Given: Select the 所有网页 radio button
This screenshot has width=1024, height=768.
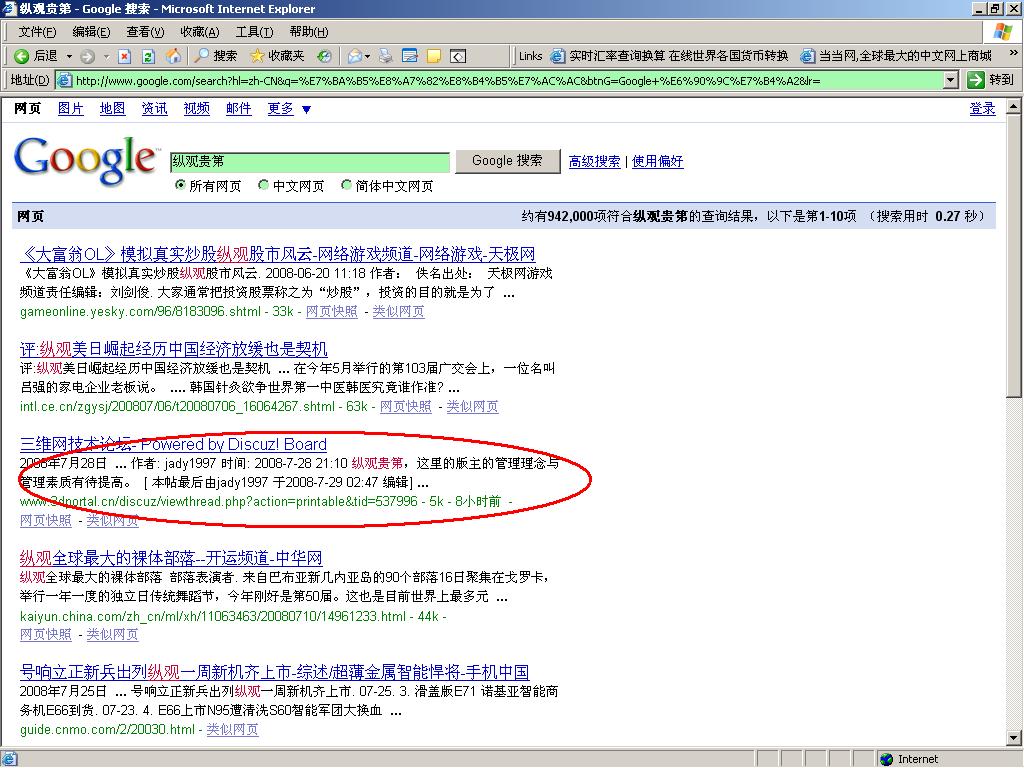Looking at the screenshot, I should [180, 185].
